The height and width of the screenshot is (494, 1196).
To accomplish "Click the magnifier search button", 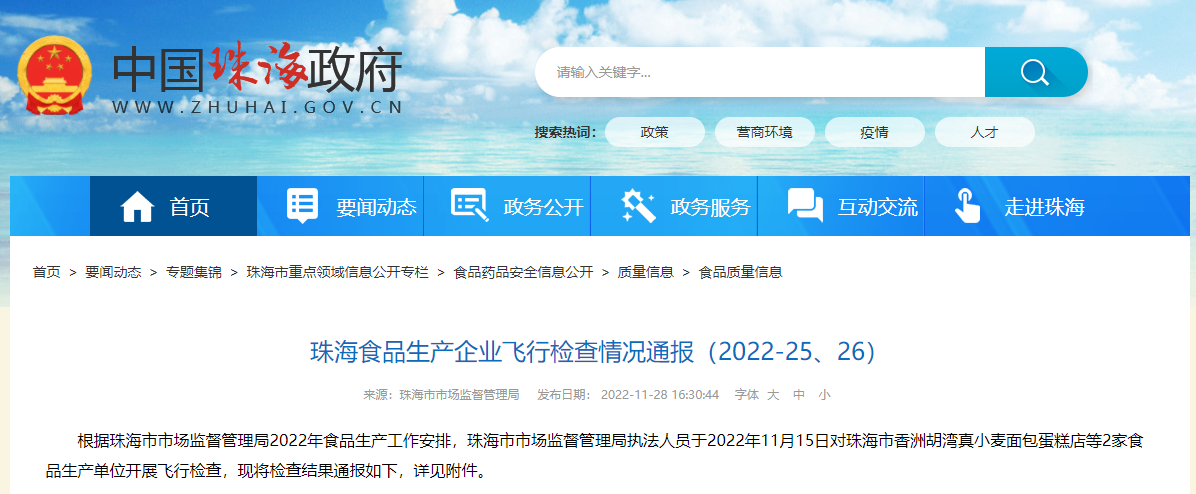I will coord(1035,72).
